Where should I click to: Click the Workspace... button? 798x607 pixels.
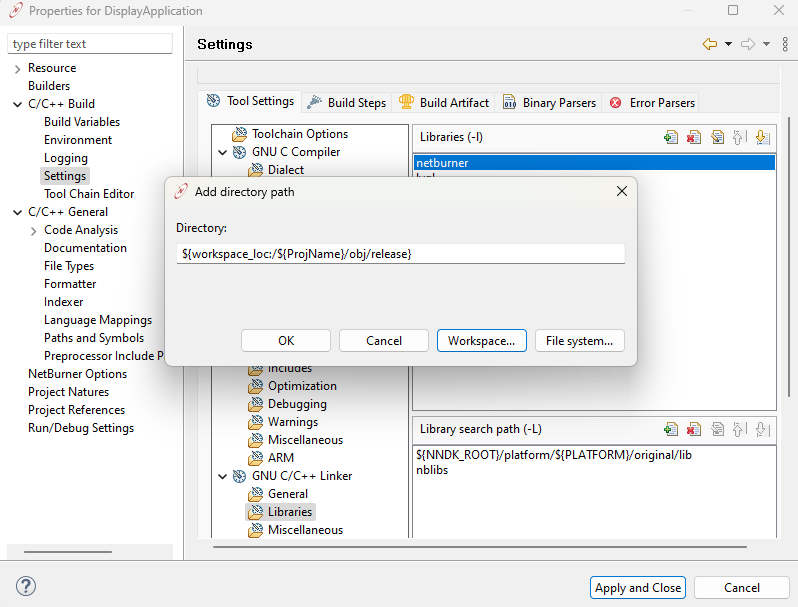tap(481, 341)
